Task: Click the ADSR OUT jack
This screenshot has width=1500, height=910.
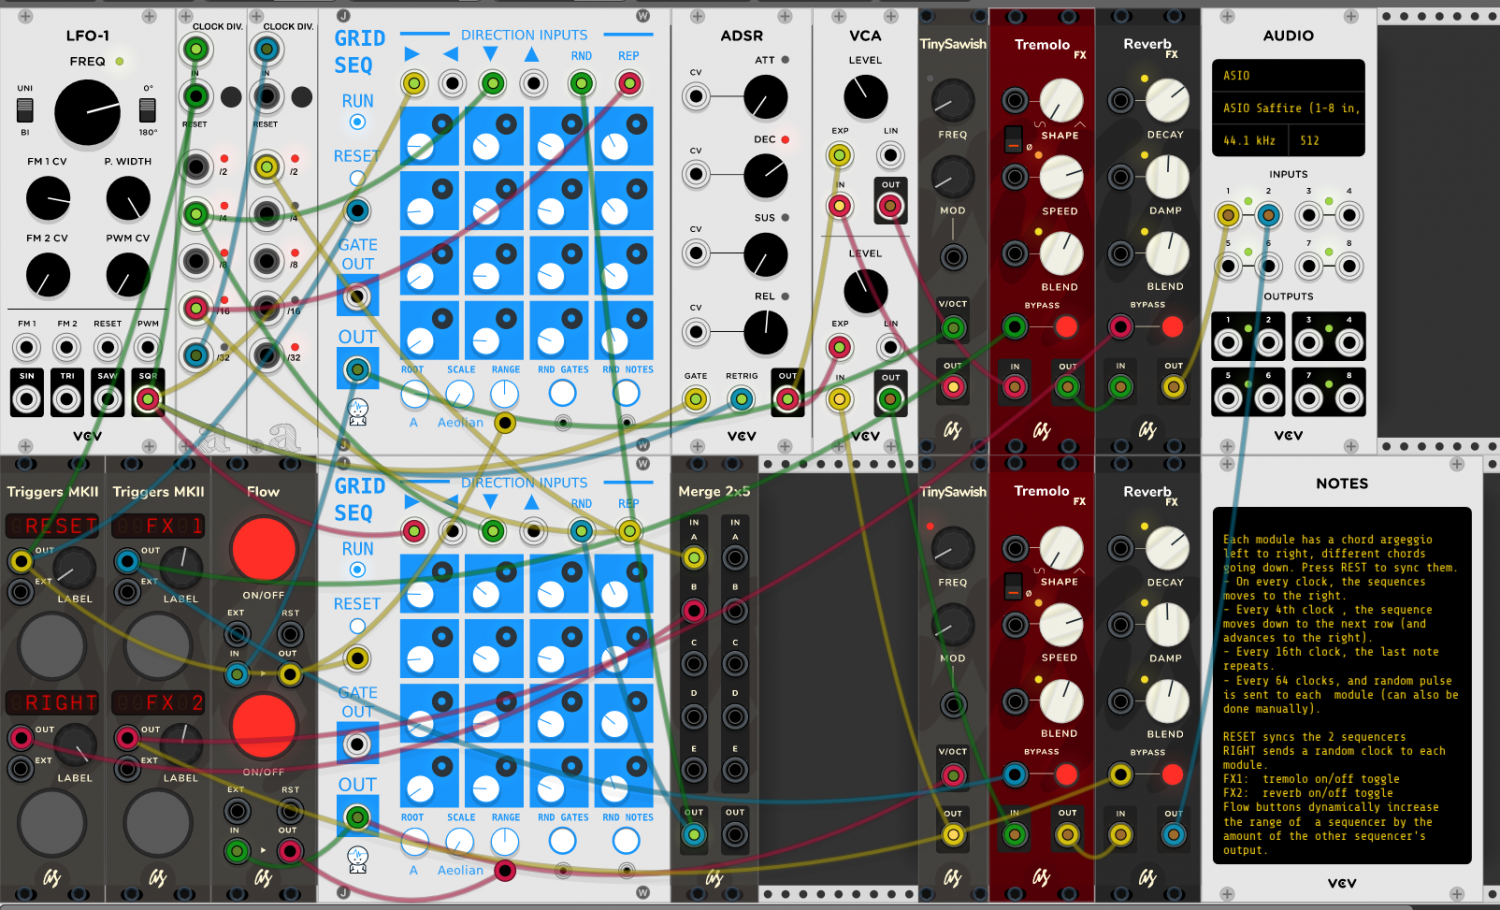Action: pos(788,399)
